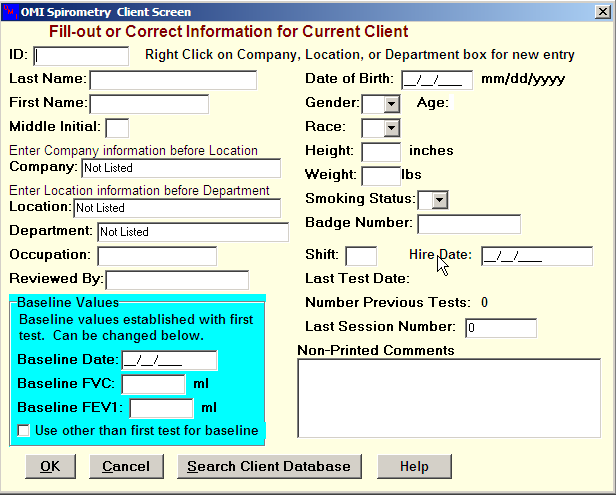The image size is (616, 495).
Task: Click the Help button
Action: 414,466
